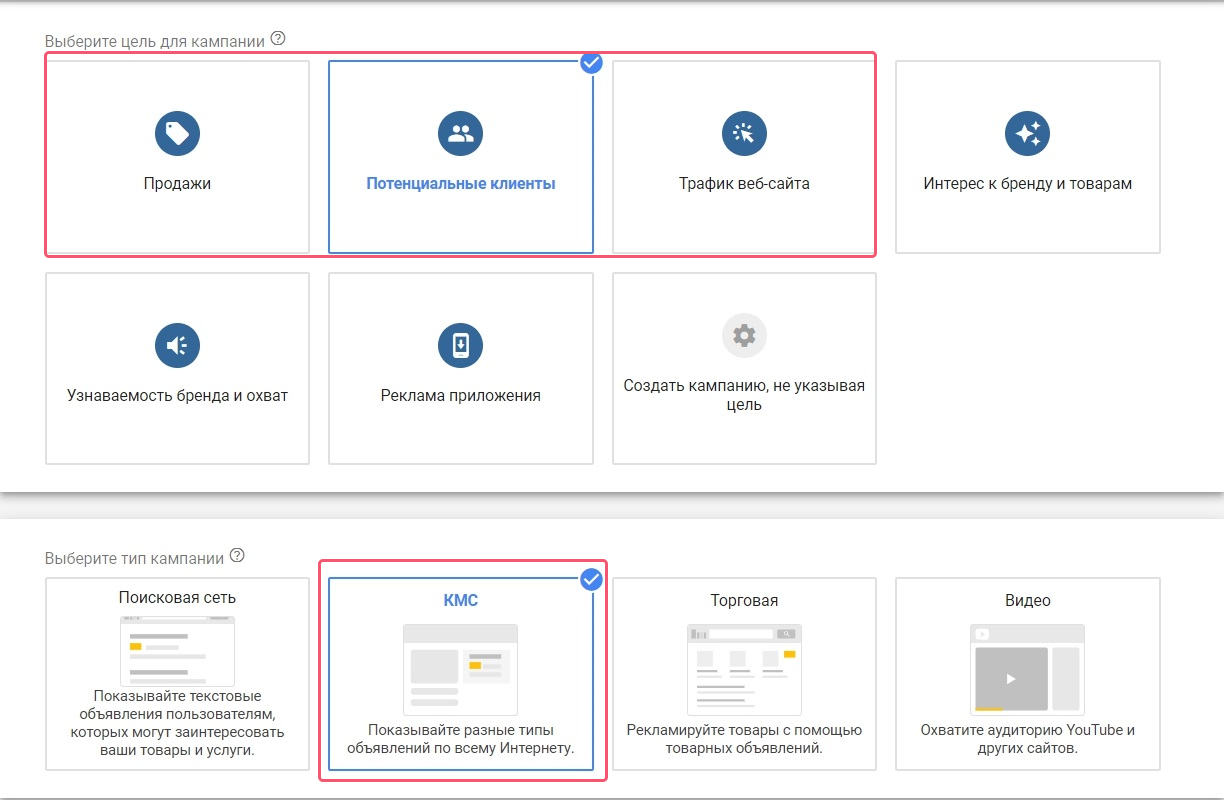Click the gear icon to create campaign without goal
Screen dimensions: 1224x800
tap(744, 335)
